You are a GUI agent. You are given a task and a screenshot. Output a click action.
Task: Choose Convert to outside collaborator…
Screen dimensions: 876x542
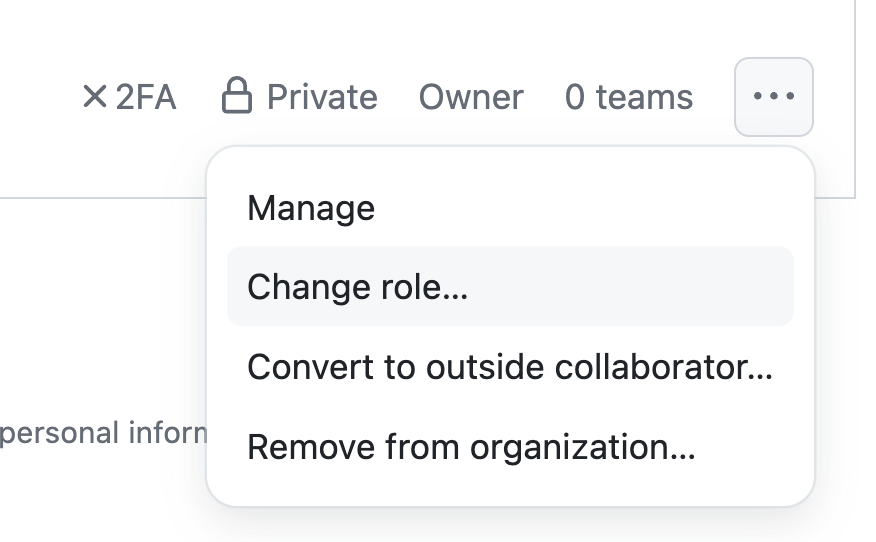pyautogui.click(x=510, y=367)
